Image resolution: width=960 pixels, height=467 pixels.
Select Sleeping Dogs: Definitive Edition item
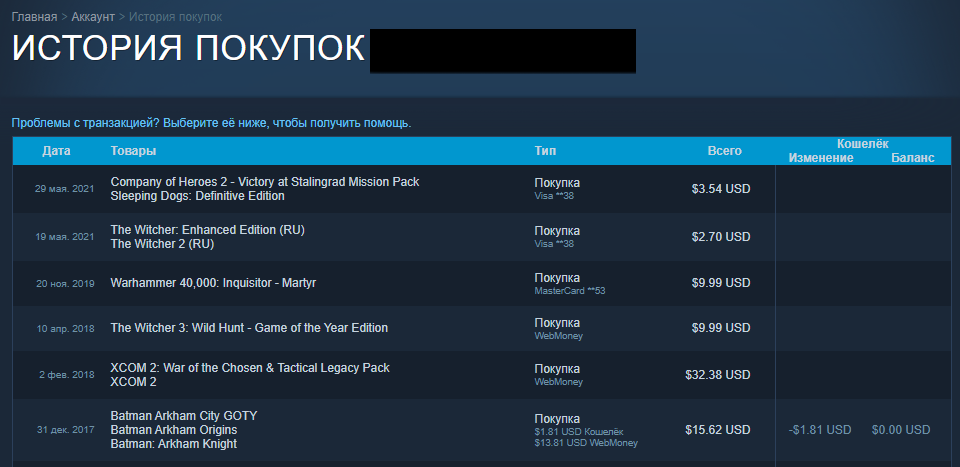197,196
